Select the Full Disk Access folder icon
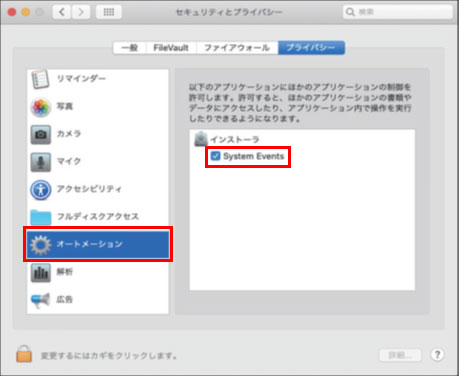Image resolution: width=459 pixels, height=376 pixels. click(41, 217)
